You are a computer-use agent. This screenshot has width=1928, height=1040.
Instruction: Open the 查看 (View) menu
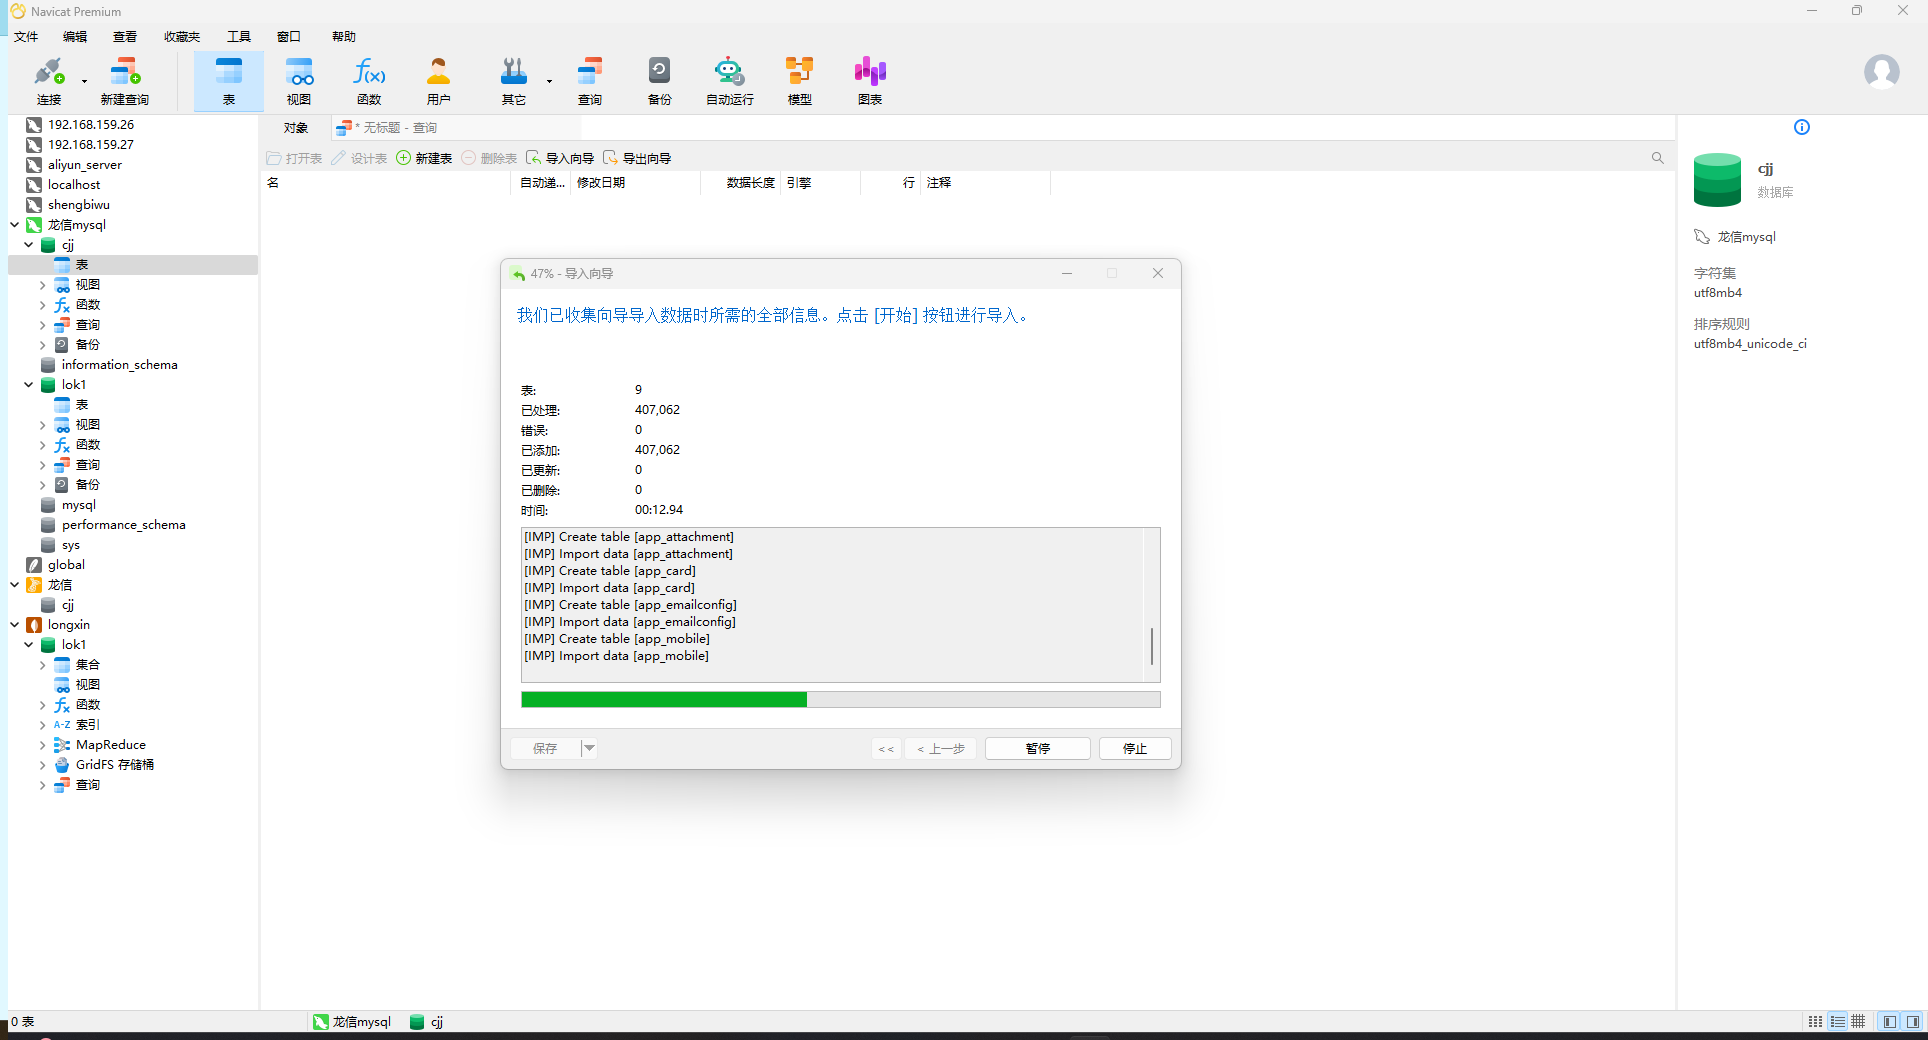click(x=125, y=37)
